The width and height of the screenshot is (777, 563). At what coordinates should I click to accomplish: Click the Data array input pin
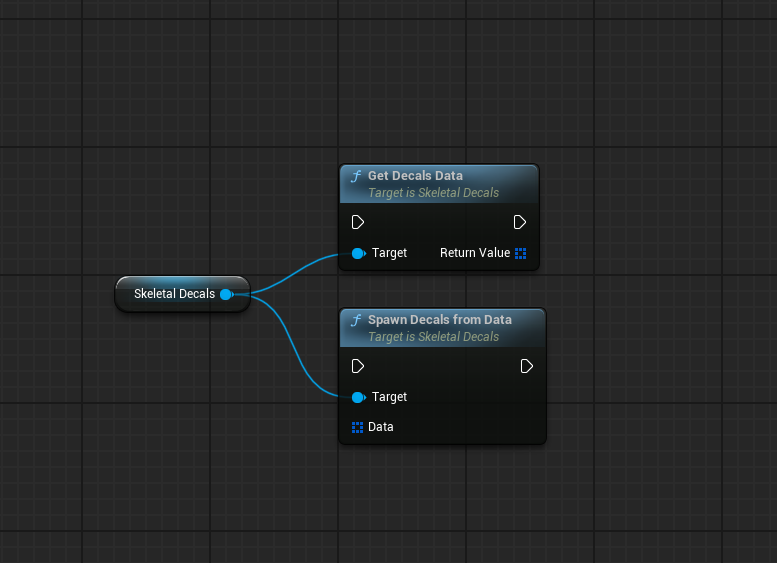tap(357, 427)
